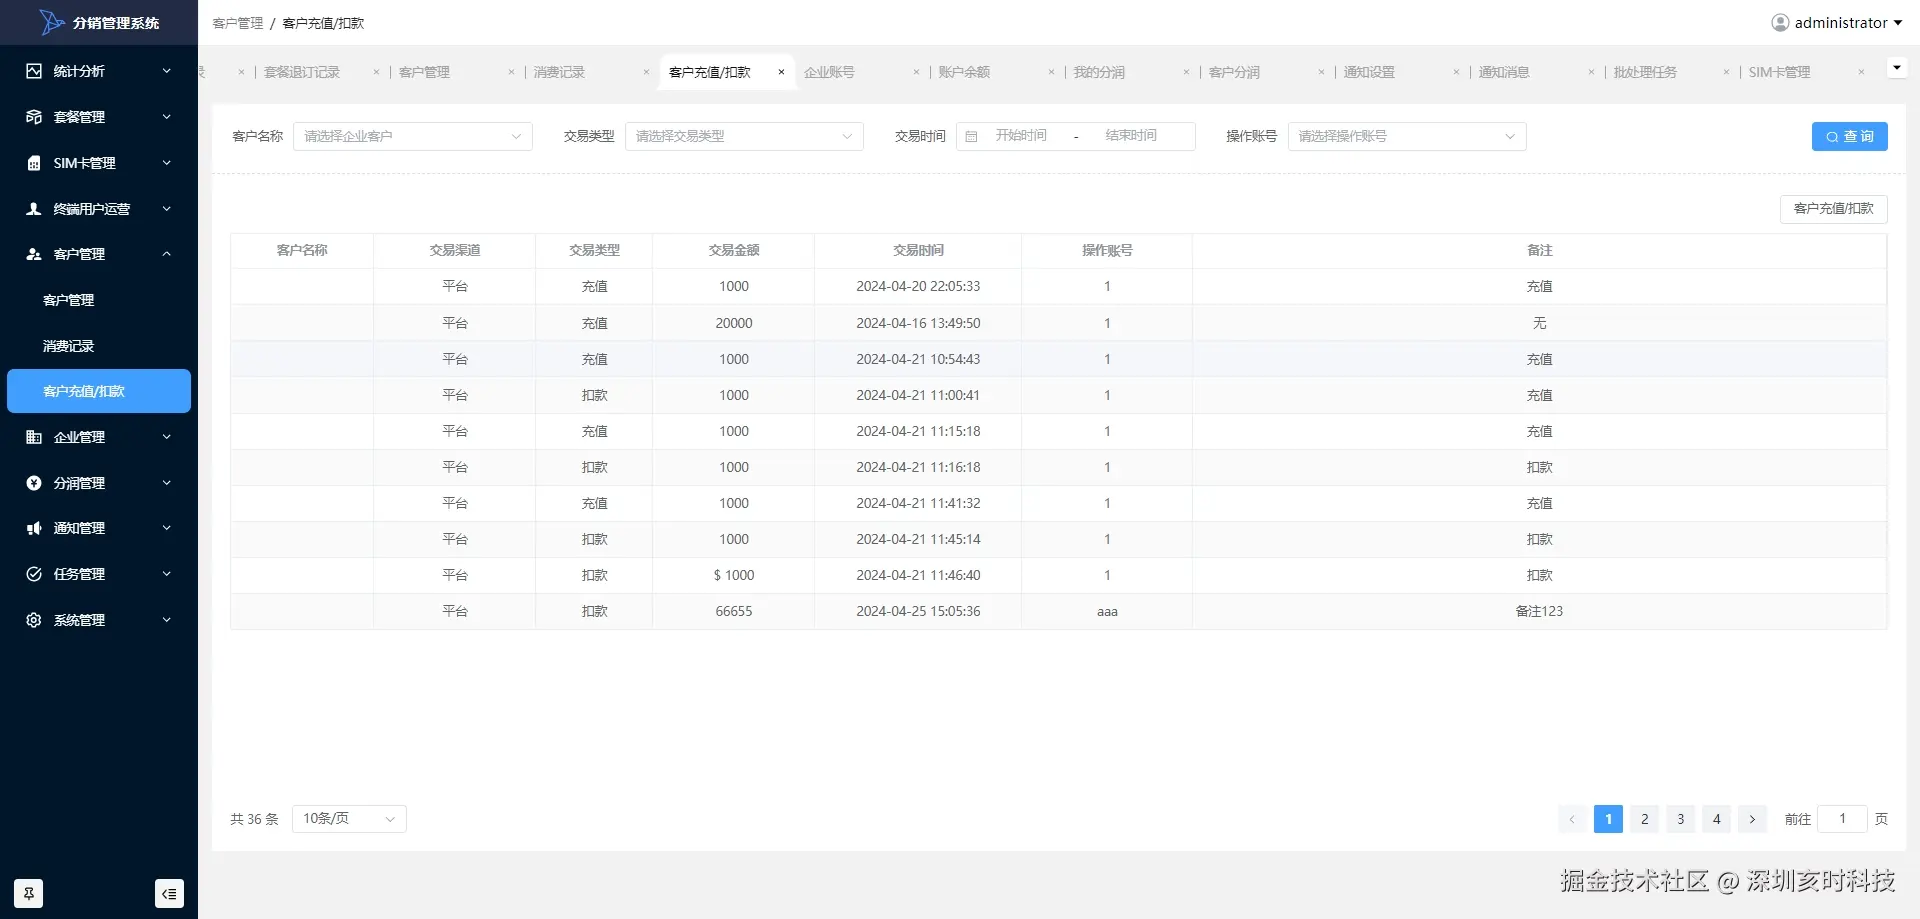Click the 企业管理 building icon
The image size is (1920, 919).
[34, 437]
